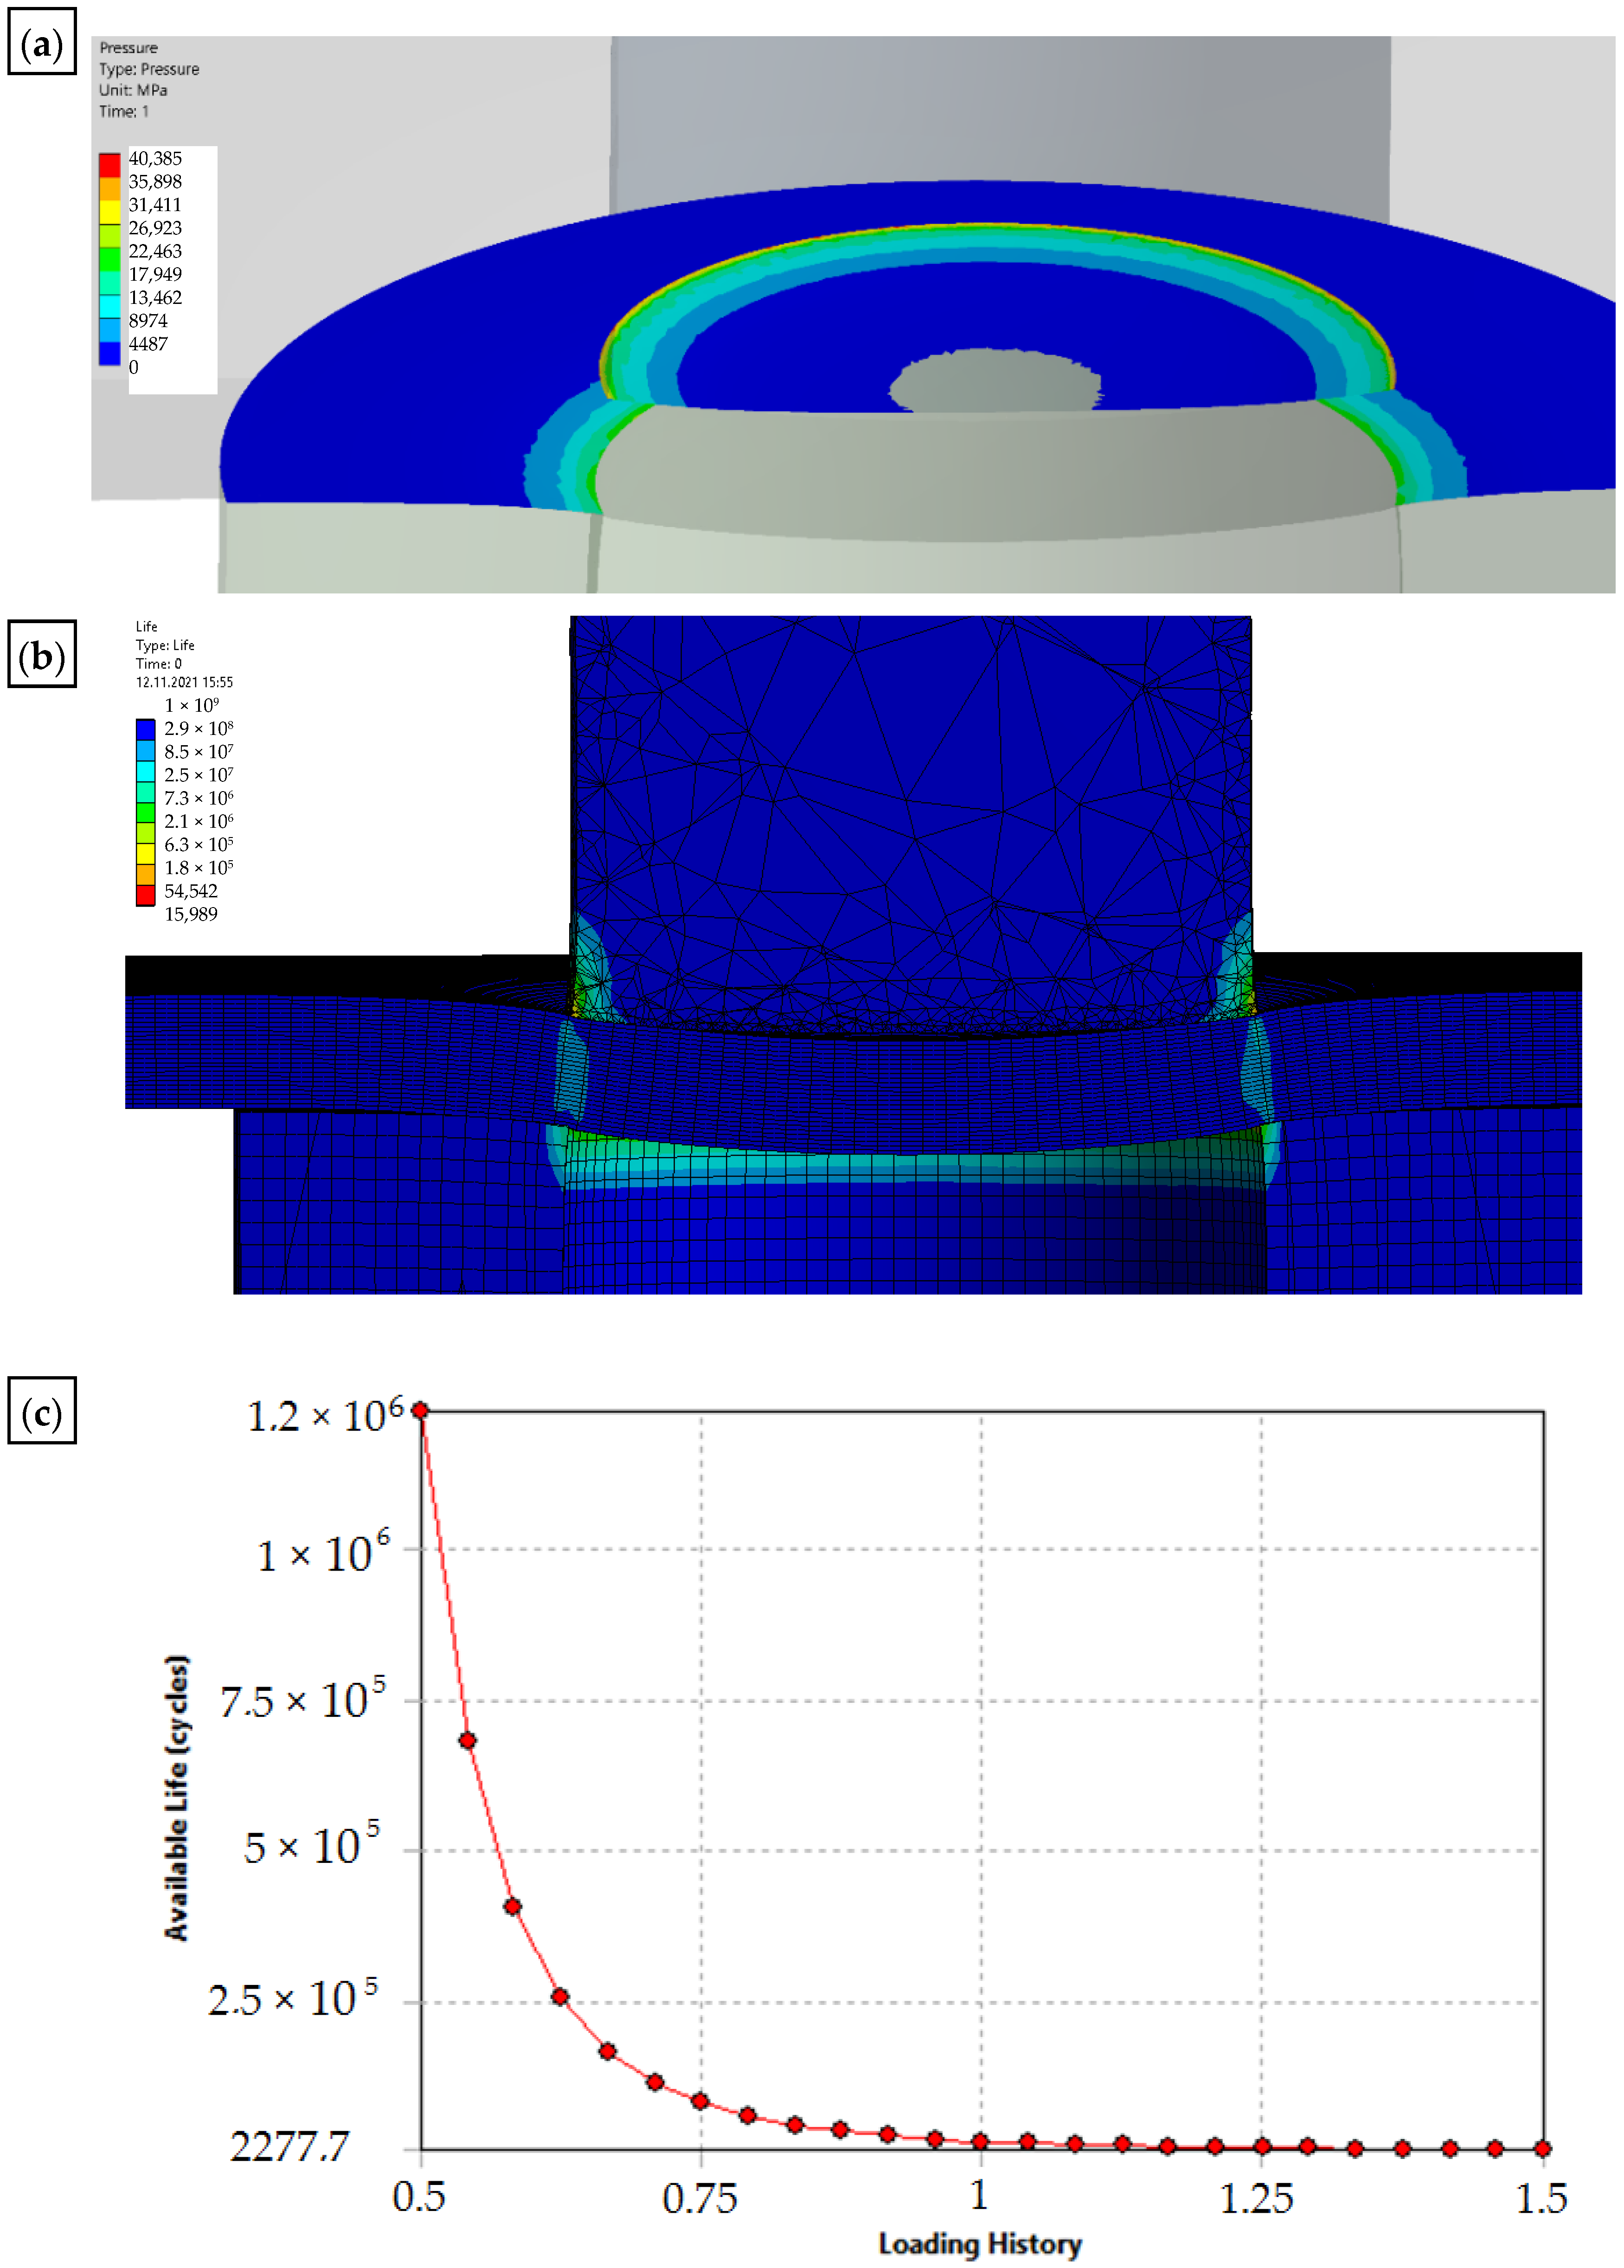Click the red 40,385 pressure legend swatch
This screenshot has height=2268, width=1624.
coord(109,165)
